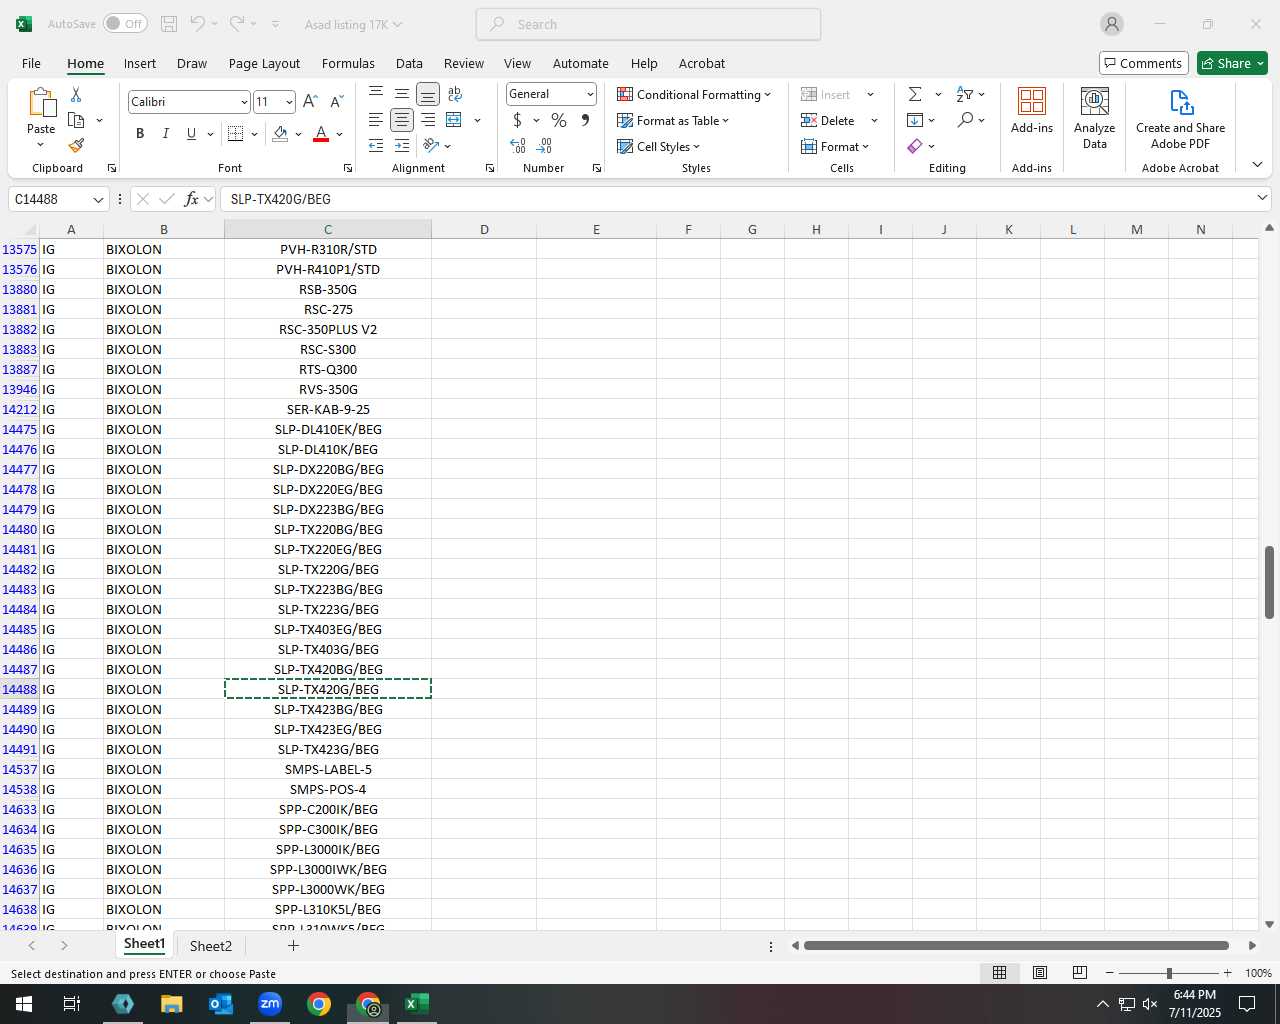Click the Merge & Center icon

click(454, 120)
